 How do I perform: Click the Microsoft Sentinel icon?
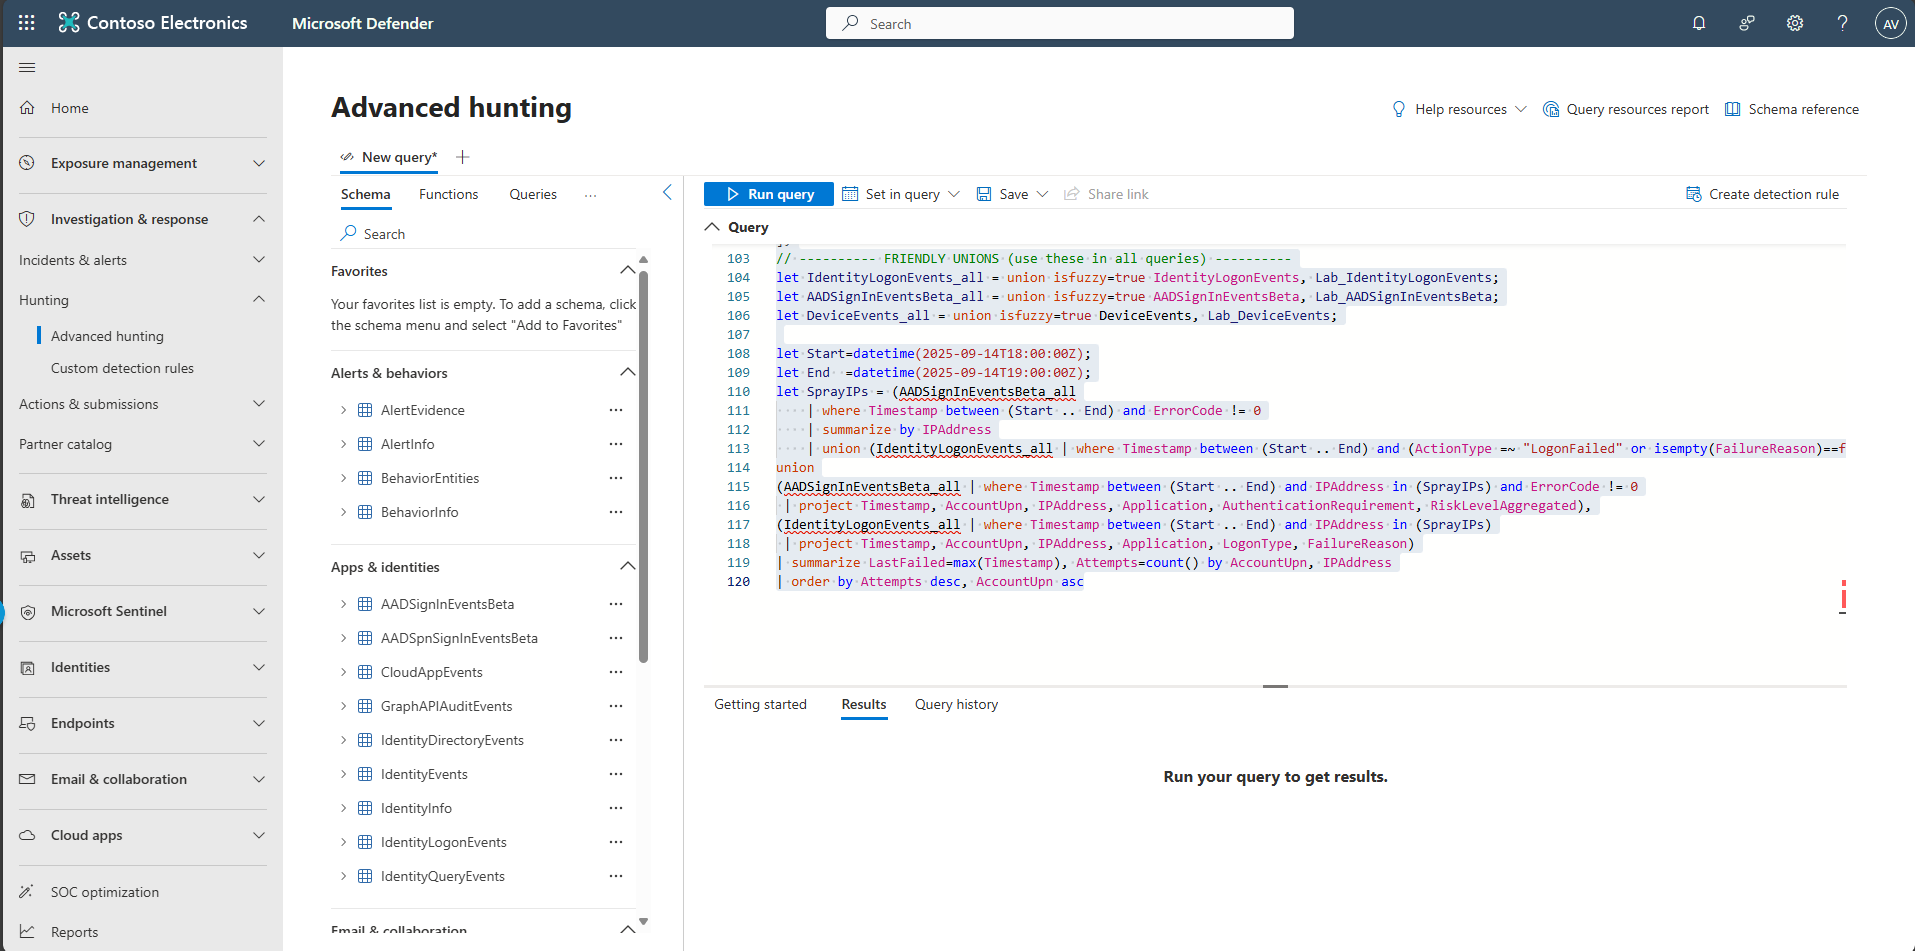click(28, 611)
